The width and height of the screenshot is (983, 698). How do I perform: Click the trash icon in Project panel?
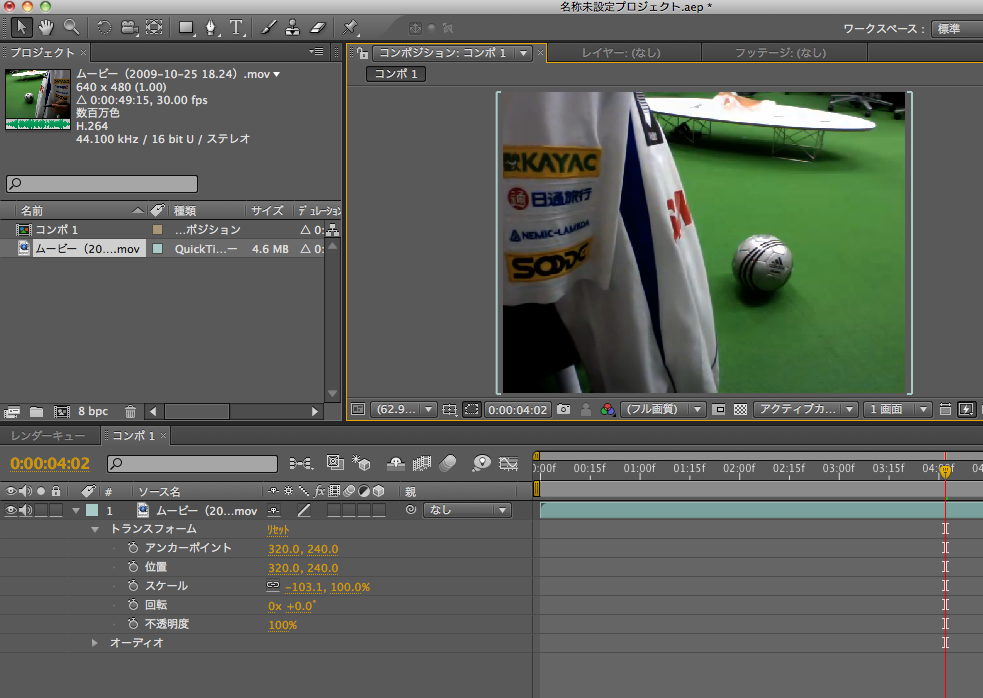[130, 411]
